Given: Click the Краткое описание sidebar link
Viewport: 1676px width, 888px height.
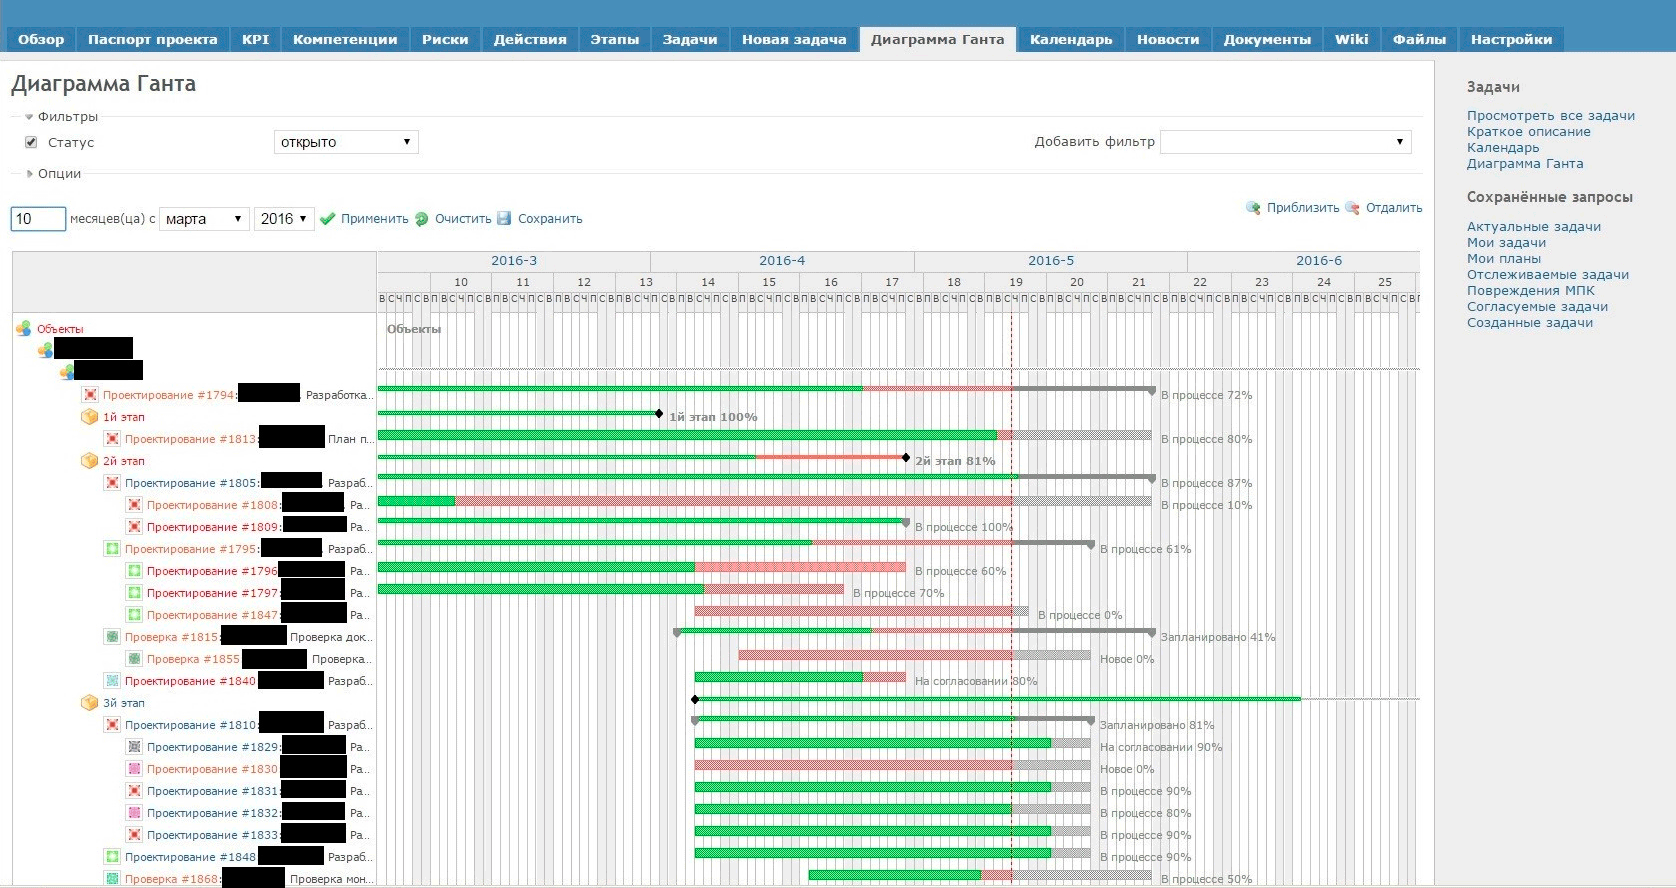Looking at the screenshot, I should coord(1529,132).
